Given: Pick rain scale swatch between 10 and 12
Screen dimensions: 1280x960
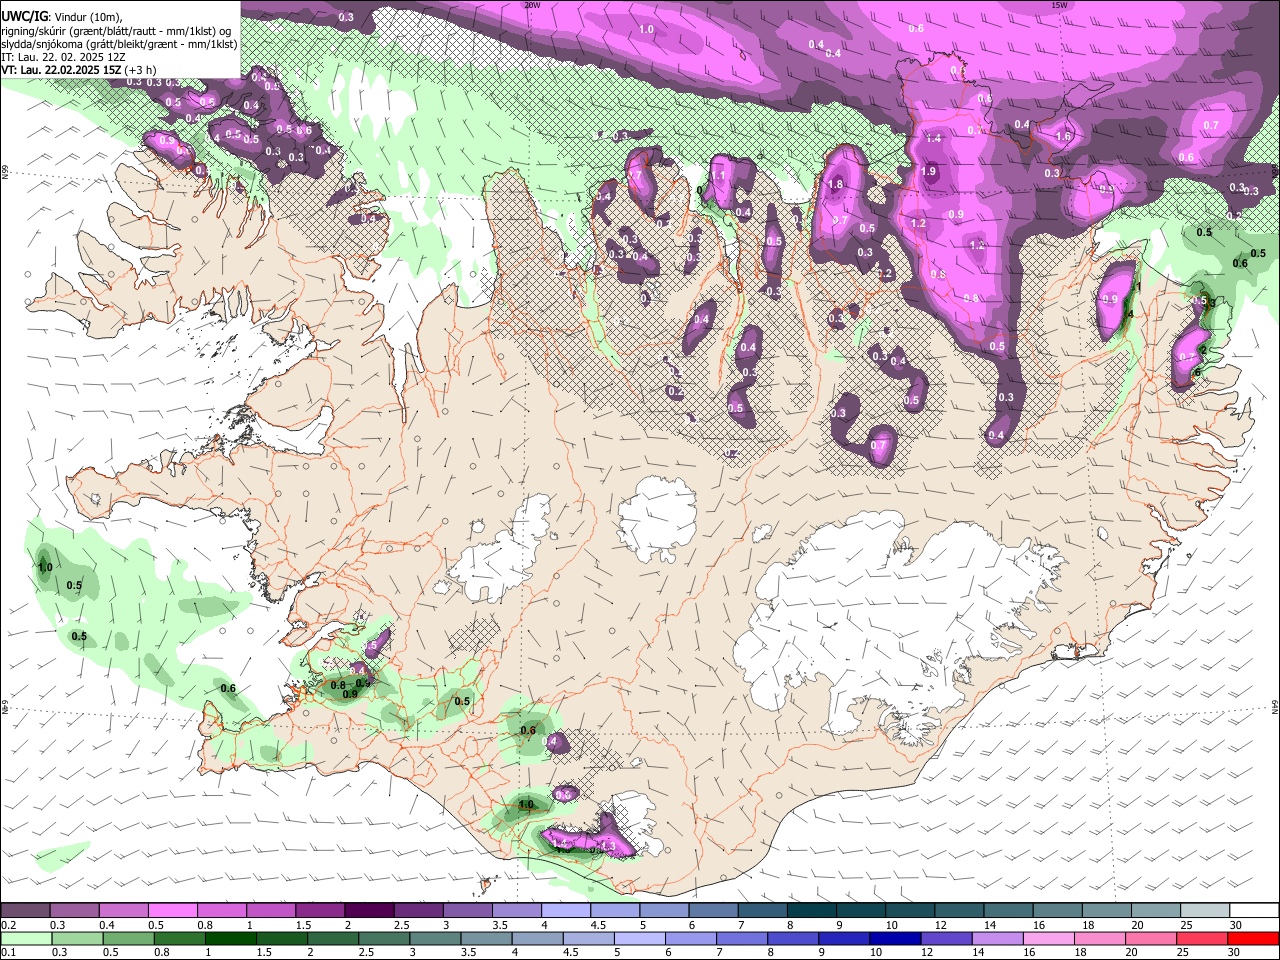Looking at the screenshot, I should pos(896,938).
